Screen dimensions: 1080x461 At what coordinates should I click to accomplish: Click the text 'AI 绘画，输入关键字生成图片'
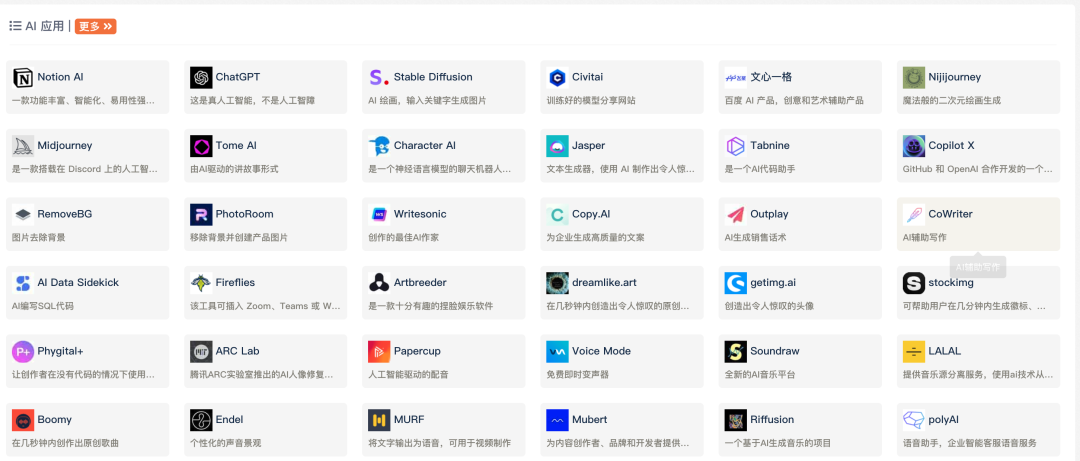(427, 101)
